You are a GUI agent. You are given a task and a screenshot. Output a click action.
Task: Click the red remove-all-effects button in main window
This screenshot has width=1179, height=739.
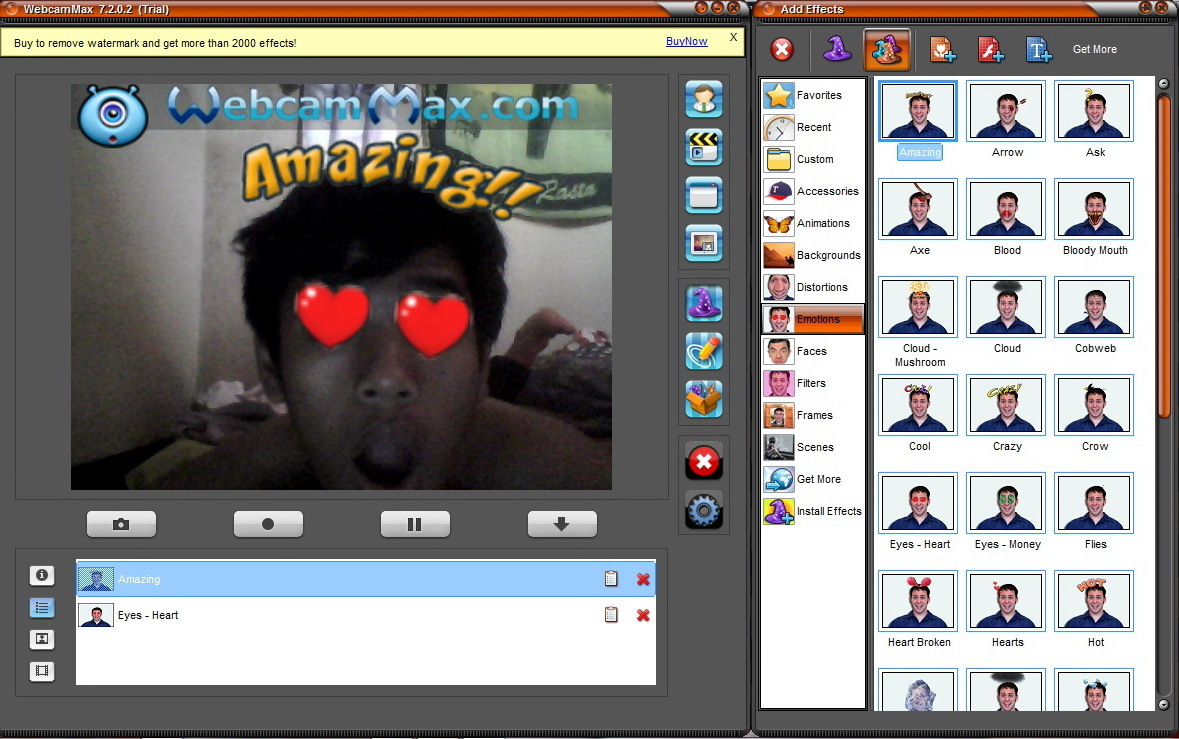[704, 462]
